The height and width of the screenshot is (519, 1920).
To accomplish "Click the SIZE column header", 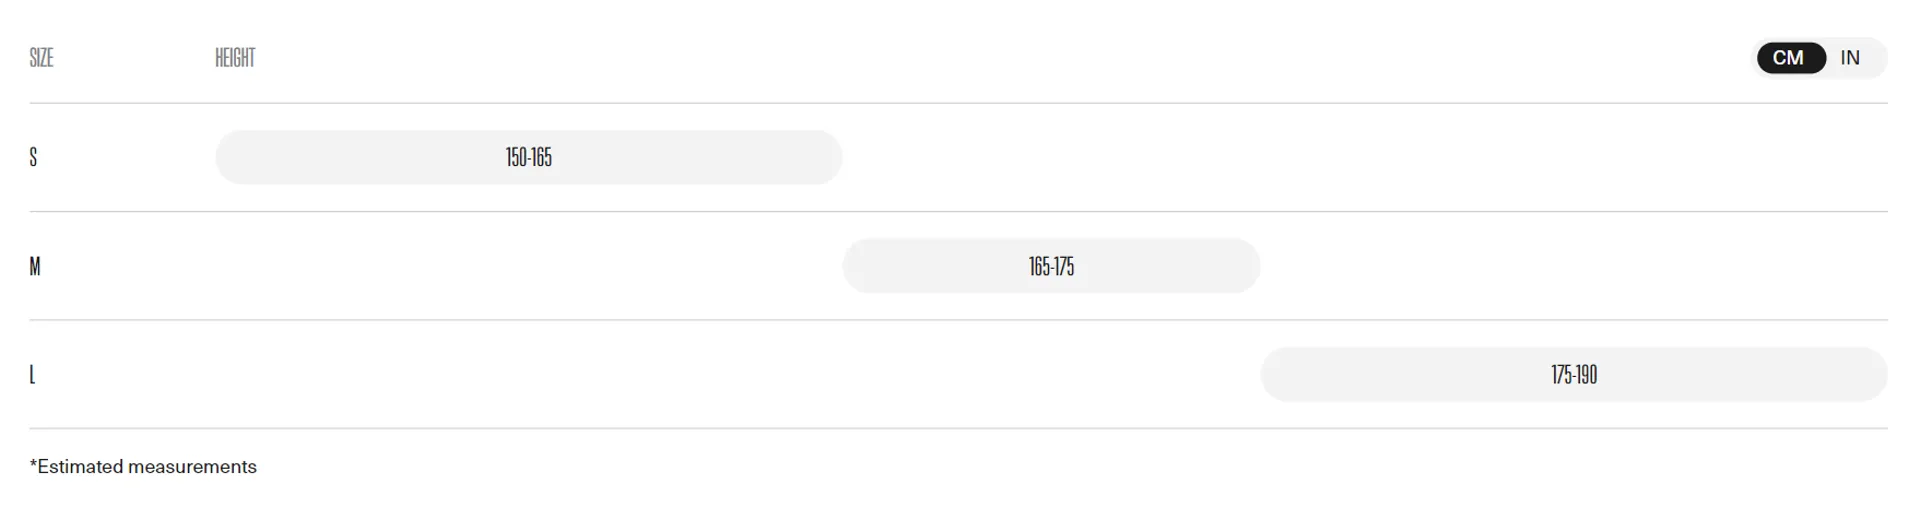I will [x=42, y=58].
